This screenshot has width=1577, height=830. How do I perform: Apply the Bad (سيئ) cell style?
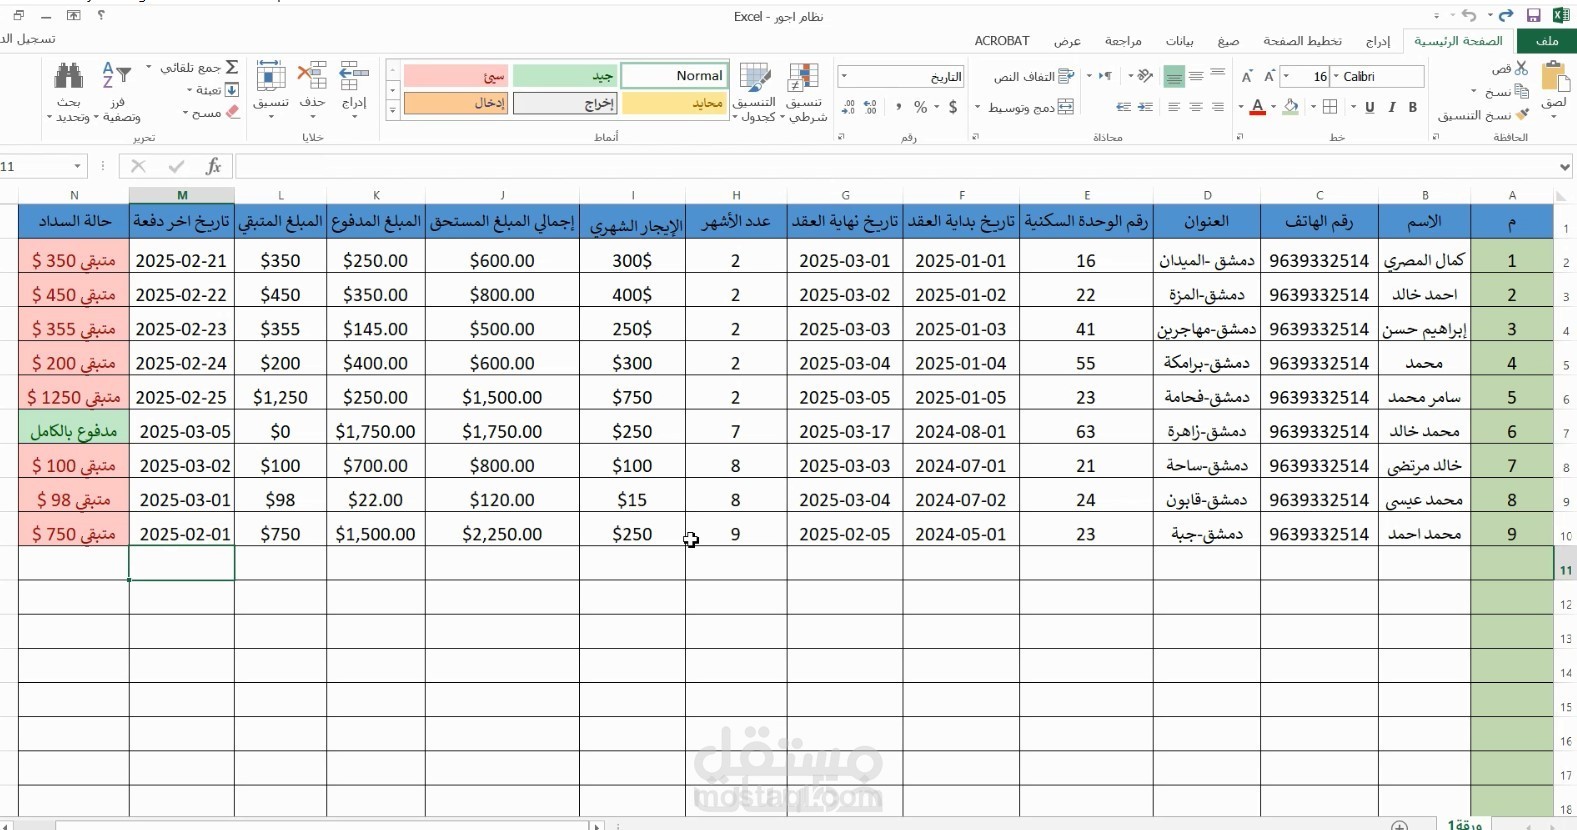coord(457,76)
